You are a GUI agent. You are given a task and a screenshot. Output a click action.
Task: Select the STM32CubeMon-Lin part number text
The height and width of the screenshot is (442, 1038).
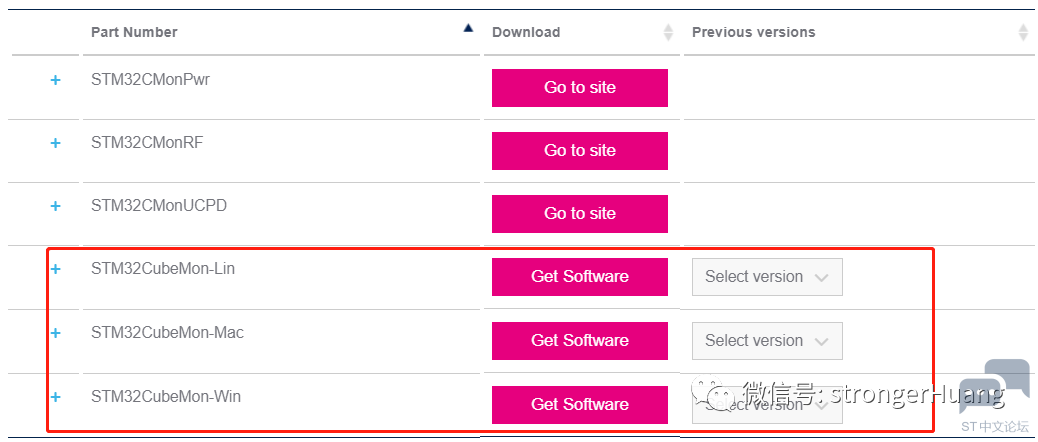pyautogui.click(x=163, y=269)
